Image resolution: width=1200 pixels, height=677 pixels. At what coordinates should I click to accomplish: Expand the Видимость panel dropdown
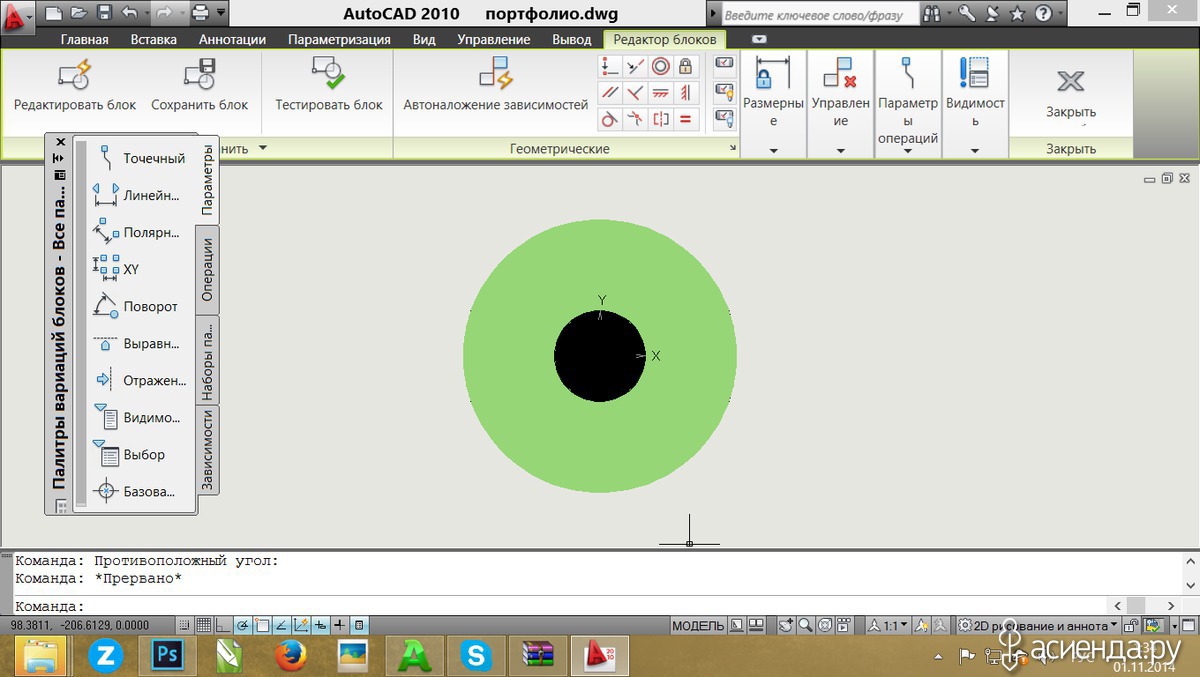click(x=975, y=151)
